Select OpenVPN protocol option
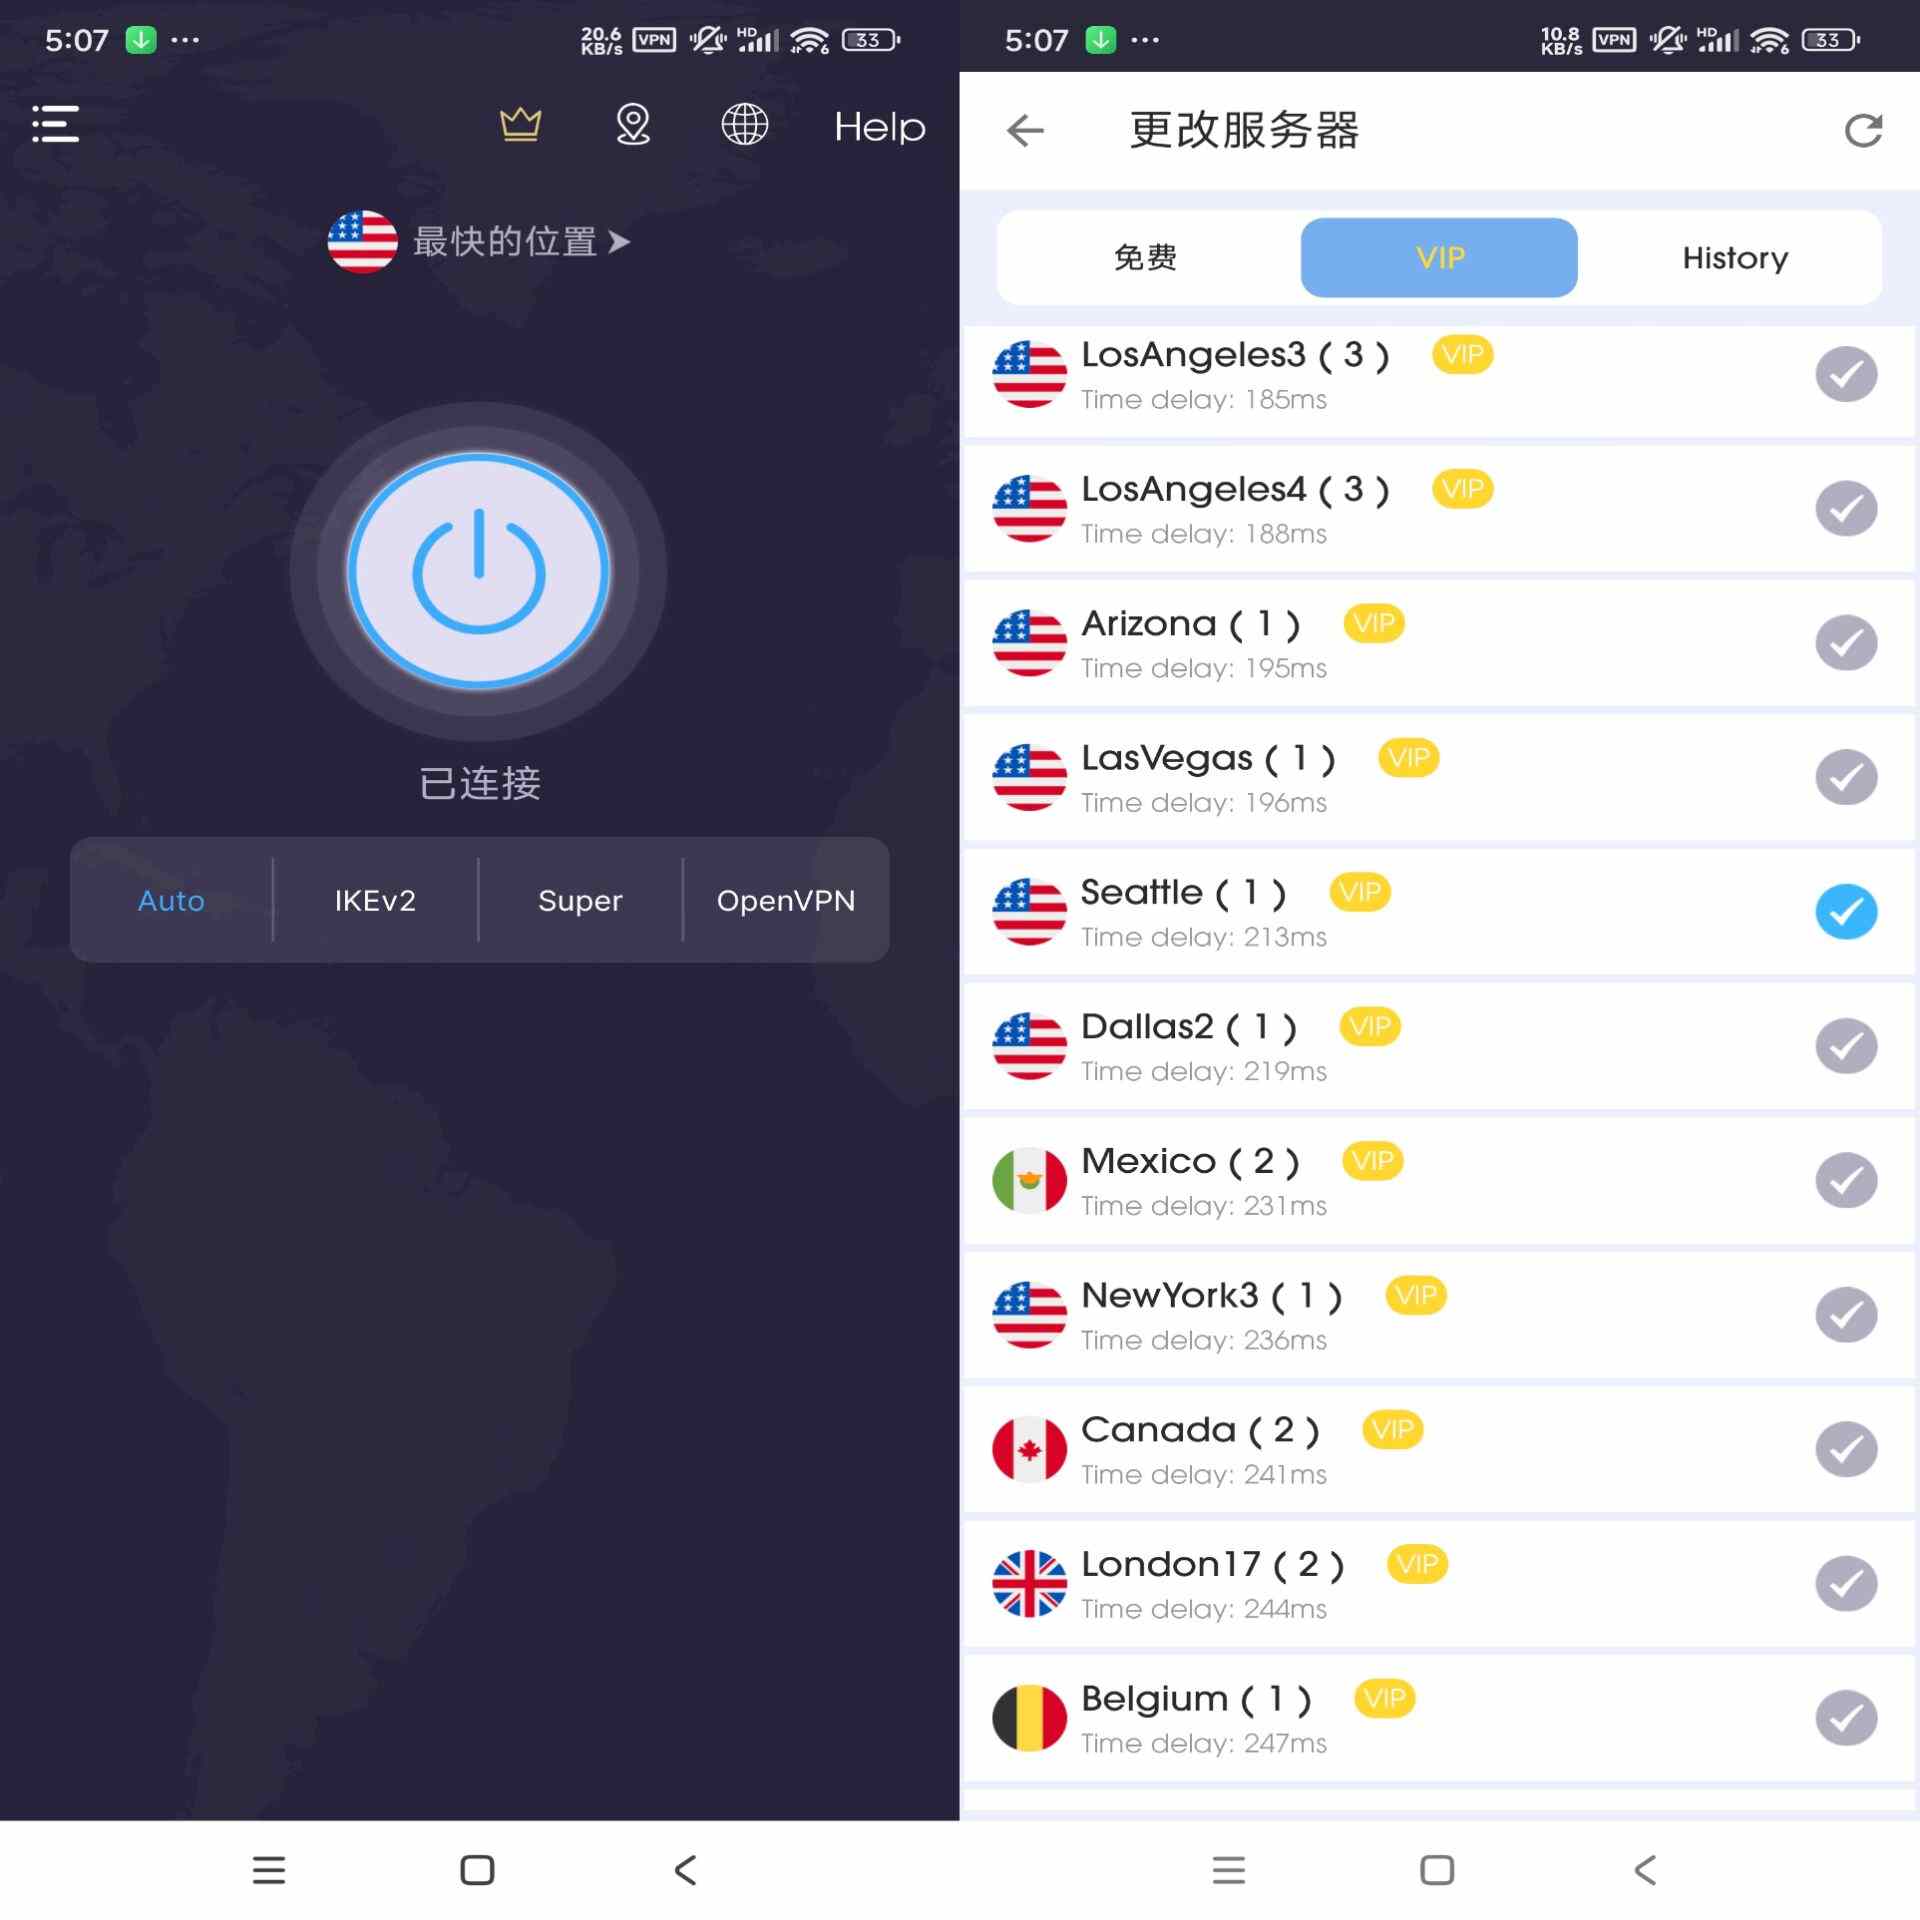Image resolution: width=1920 pixels, height=1920 pixels. tap(786, 900)
